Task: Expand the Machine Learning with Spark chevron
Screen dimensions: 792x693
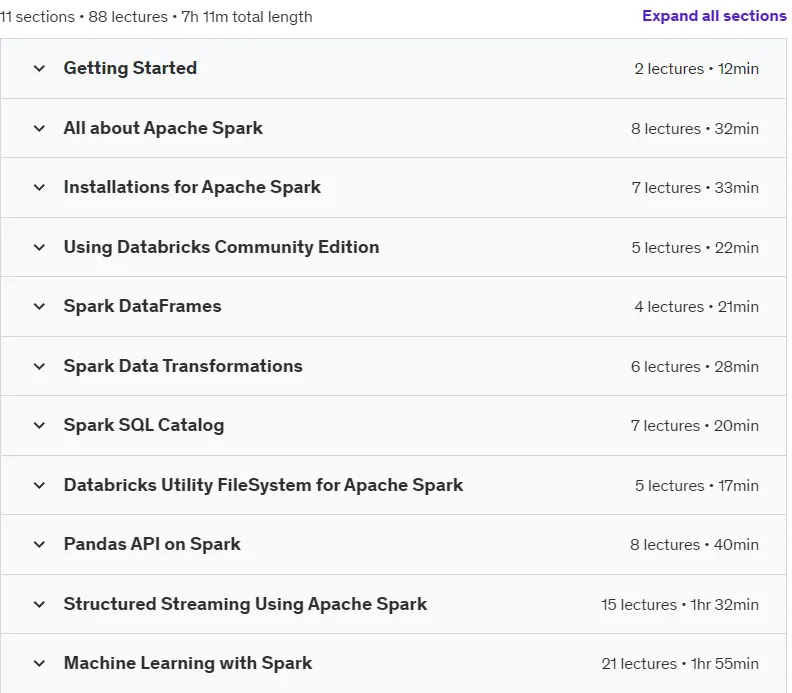Action: pyautogui.click(x=39, y=664)
